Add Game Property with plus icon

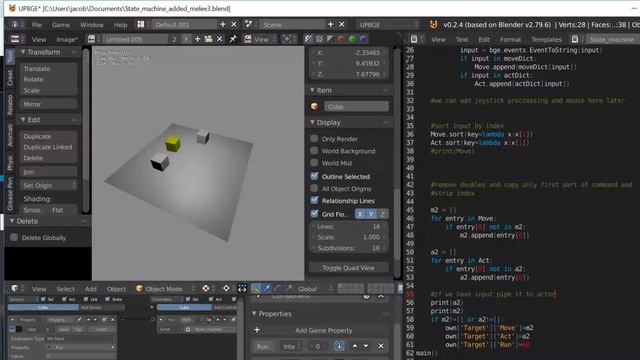257,330
